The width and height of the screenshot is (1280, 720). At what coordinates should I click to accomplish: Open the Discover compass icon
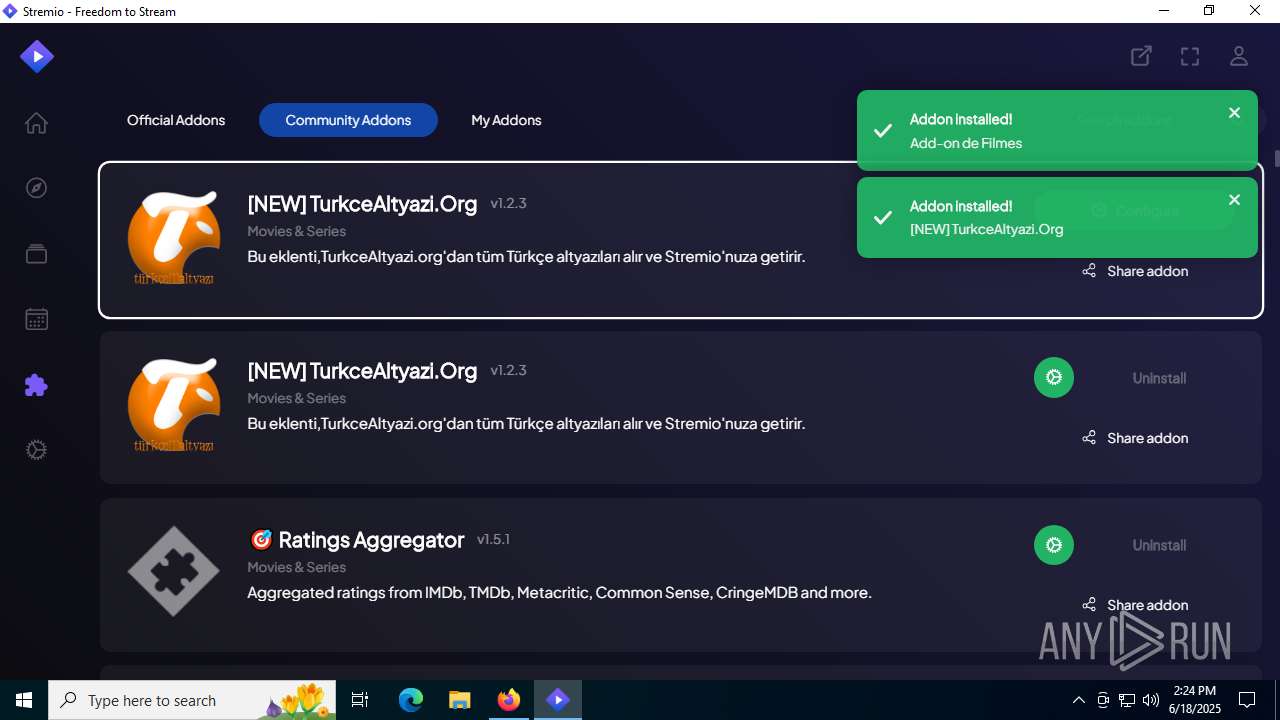click(x=36, y=188)
